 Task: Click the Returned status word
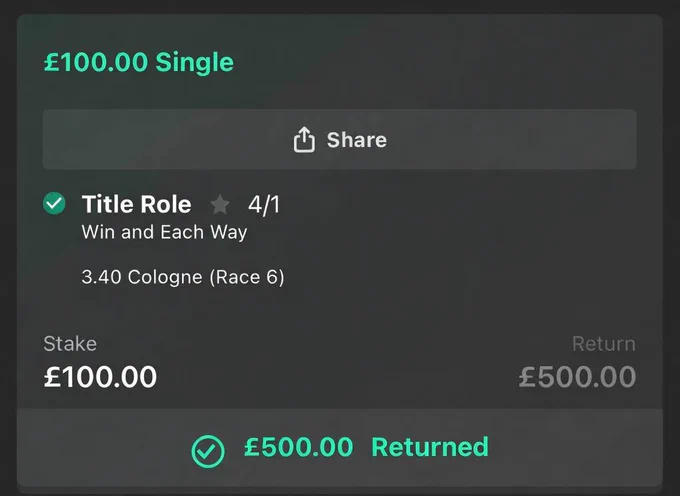coord(430,447)
